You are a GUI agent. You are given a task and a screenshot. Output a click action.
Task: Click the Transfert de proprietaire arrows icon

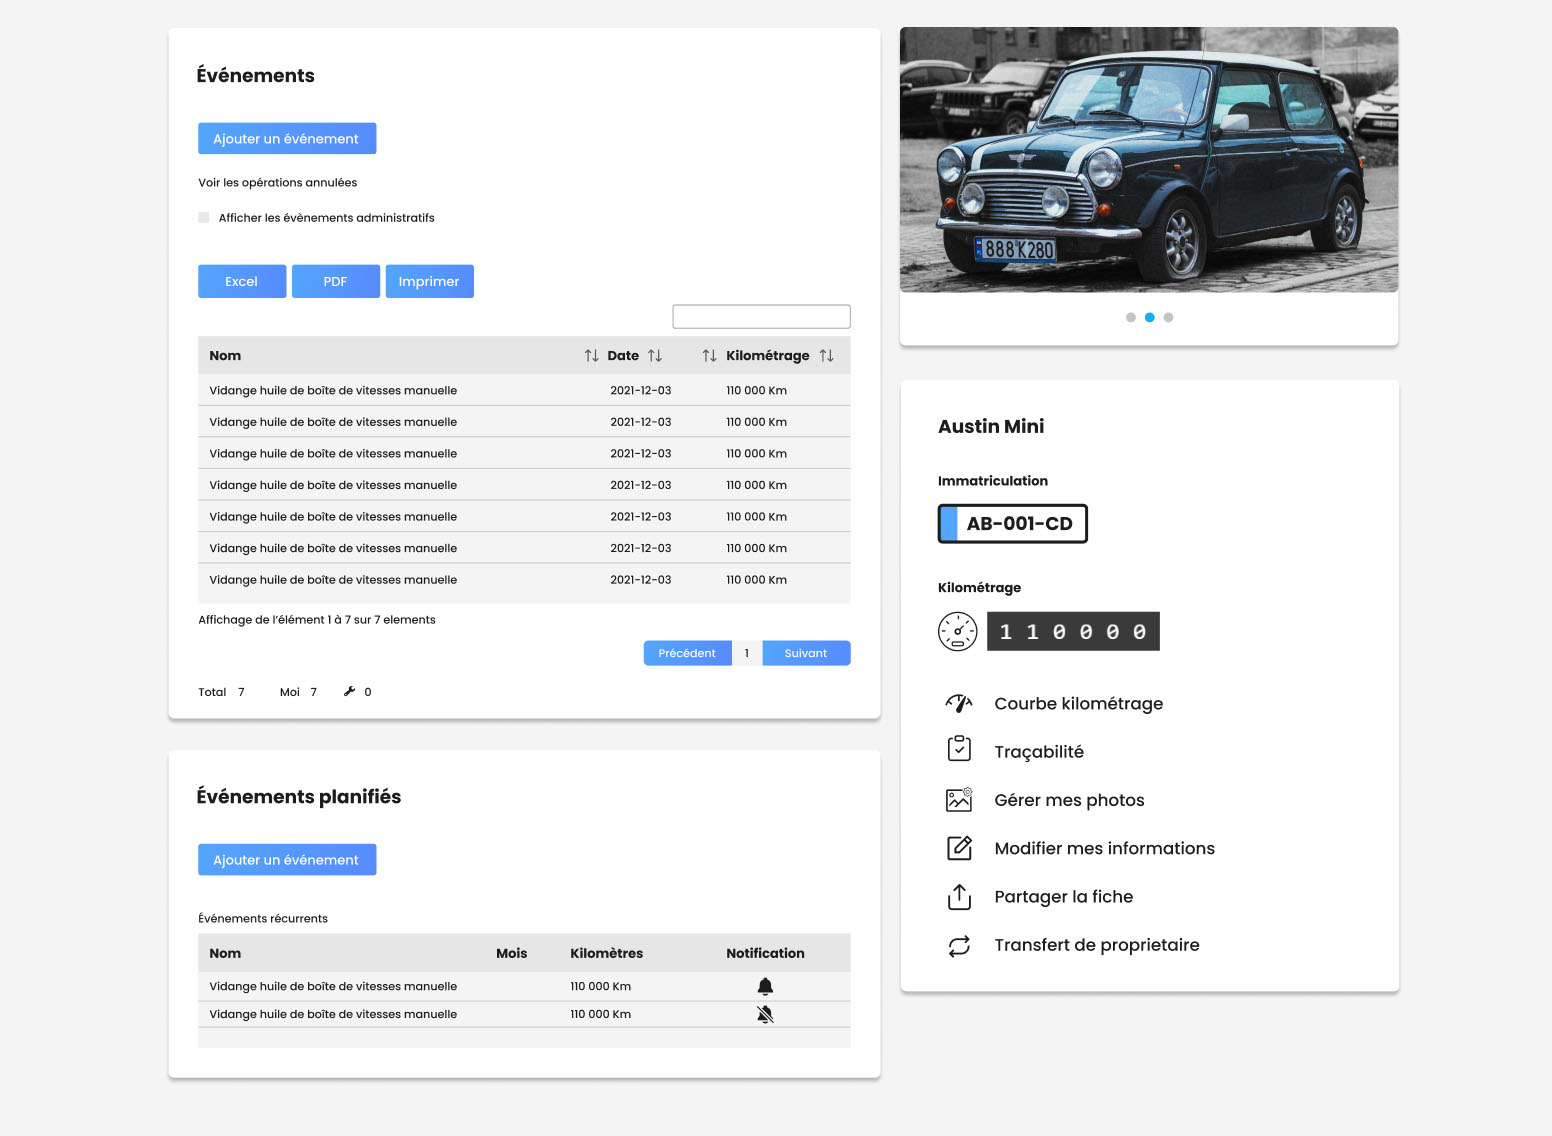click(959, 945)
